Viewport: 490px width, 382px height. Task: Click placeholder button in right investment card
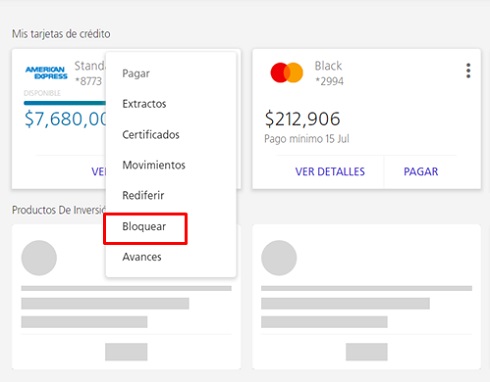coord(367,352)
